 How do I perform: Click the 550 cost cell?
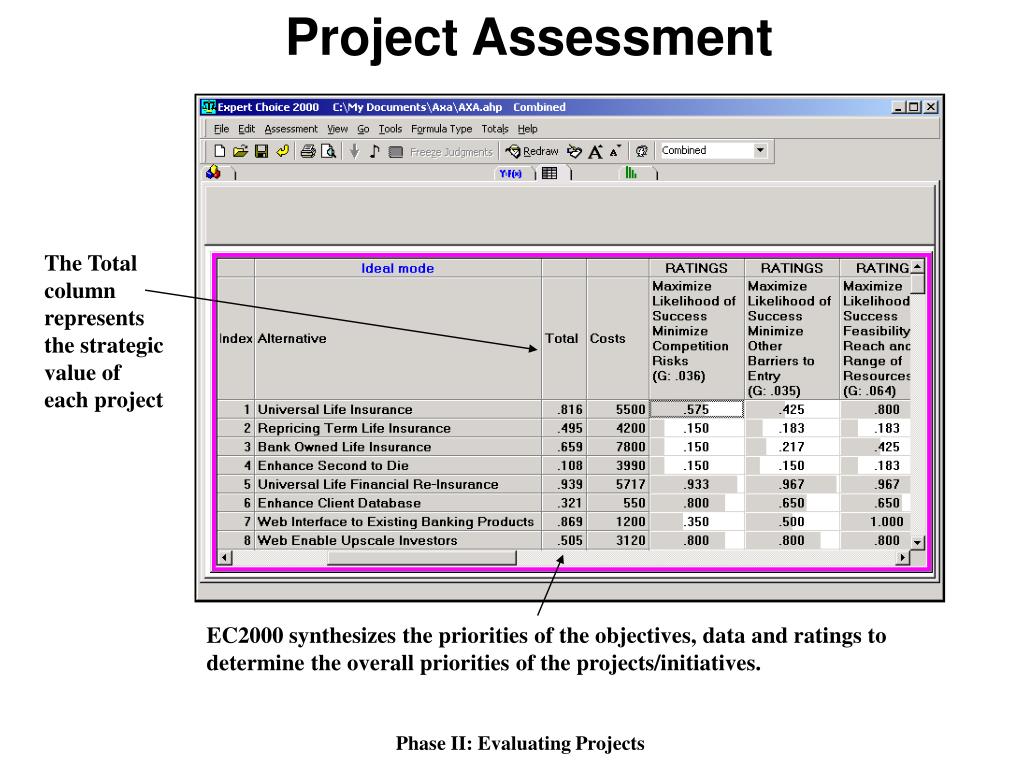coord(618,504)
